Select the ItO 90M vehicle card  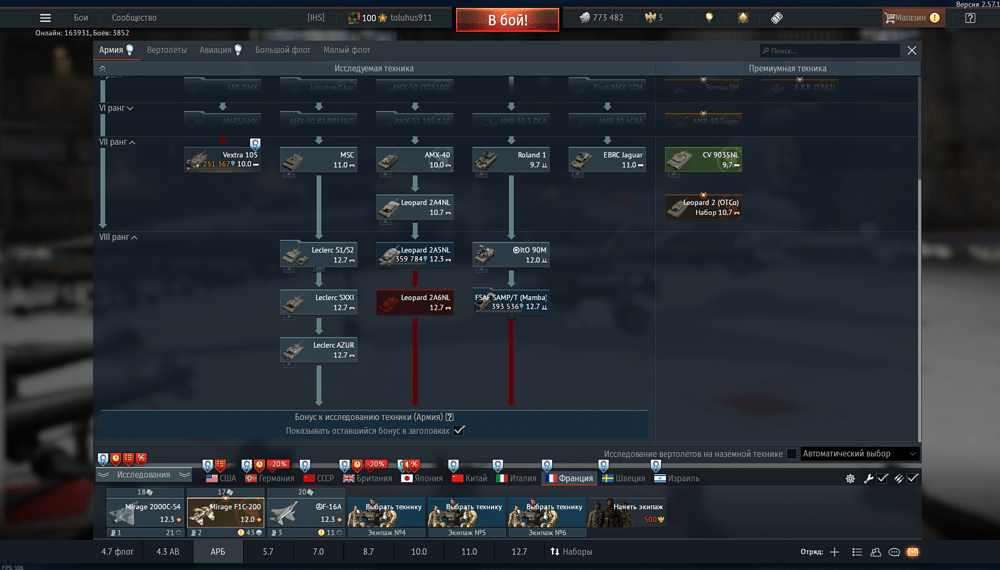tap(511, 254)
